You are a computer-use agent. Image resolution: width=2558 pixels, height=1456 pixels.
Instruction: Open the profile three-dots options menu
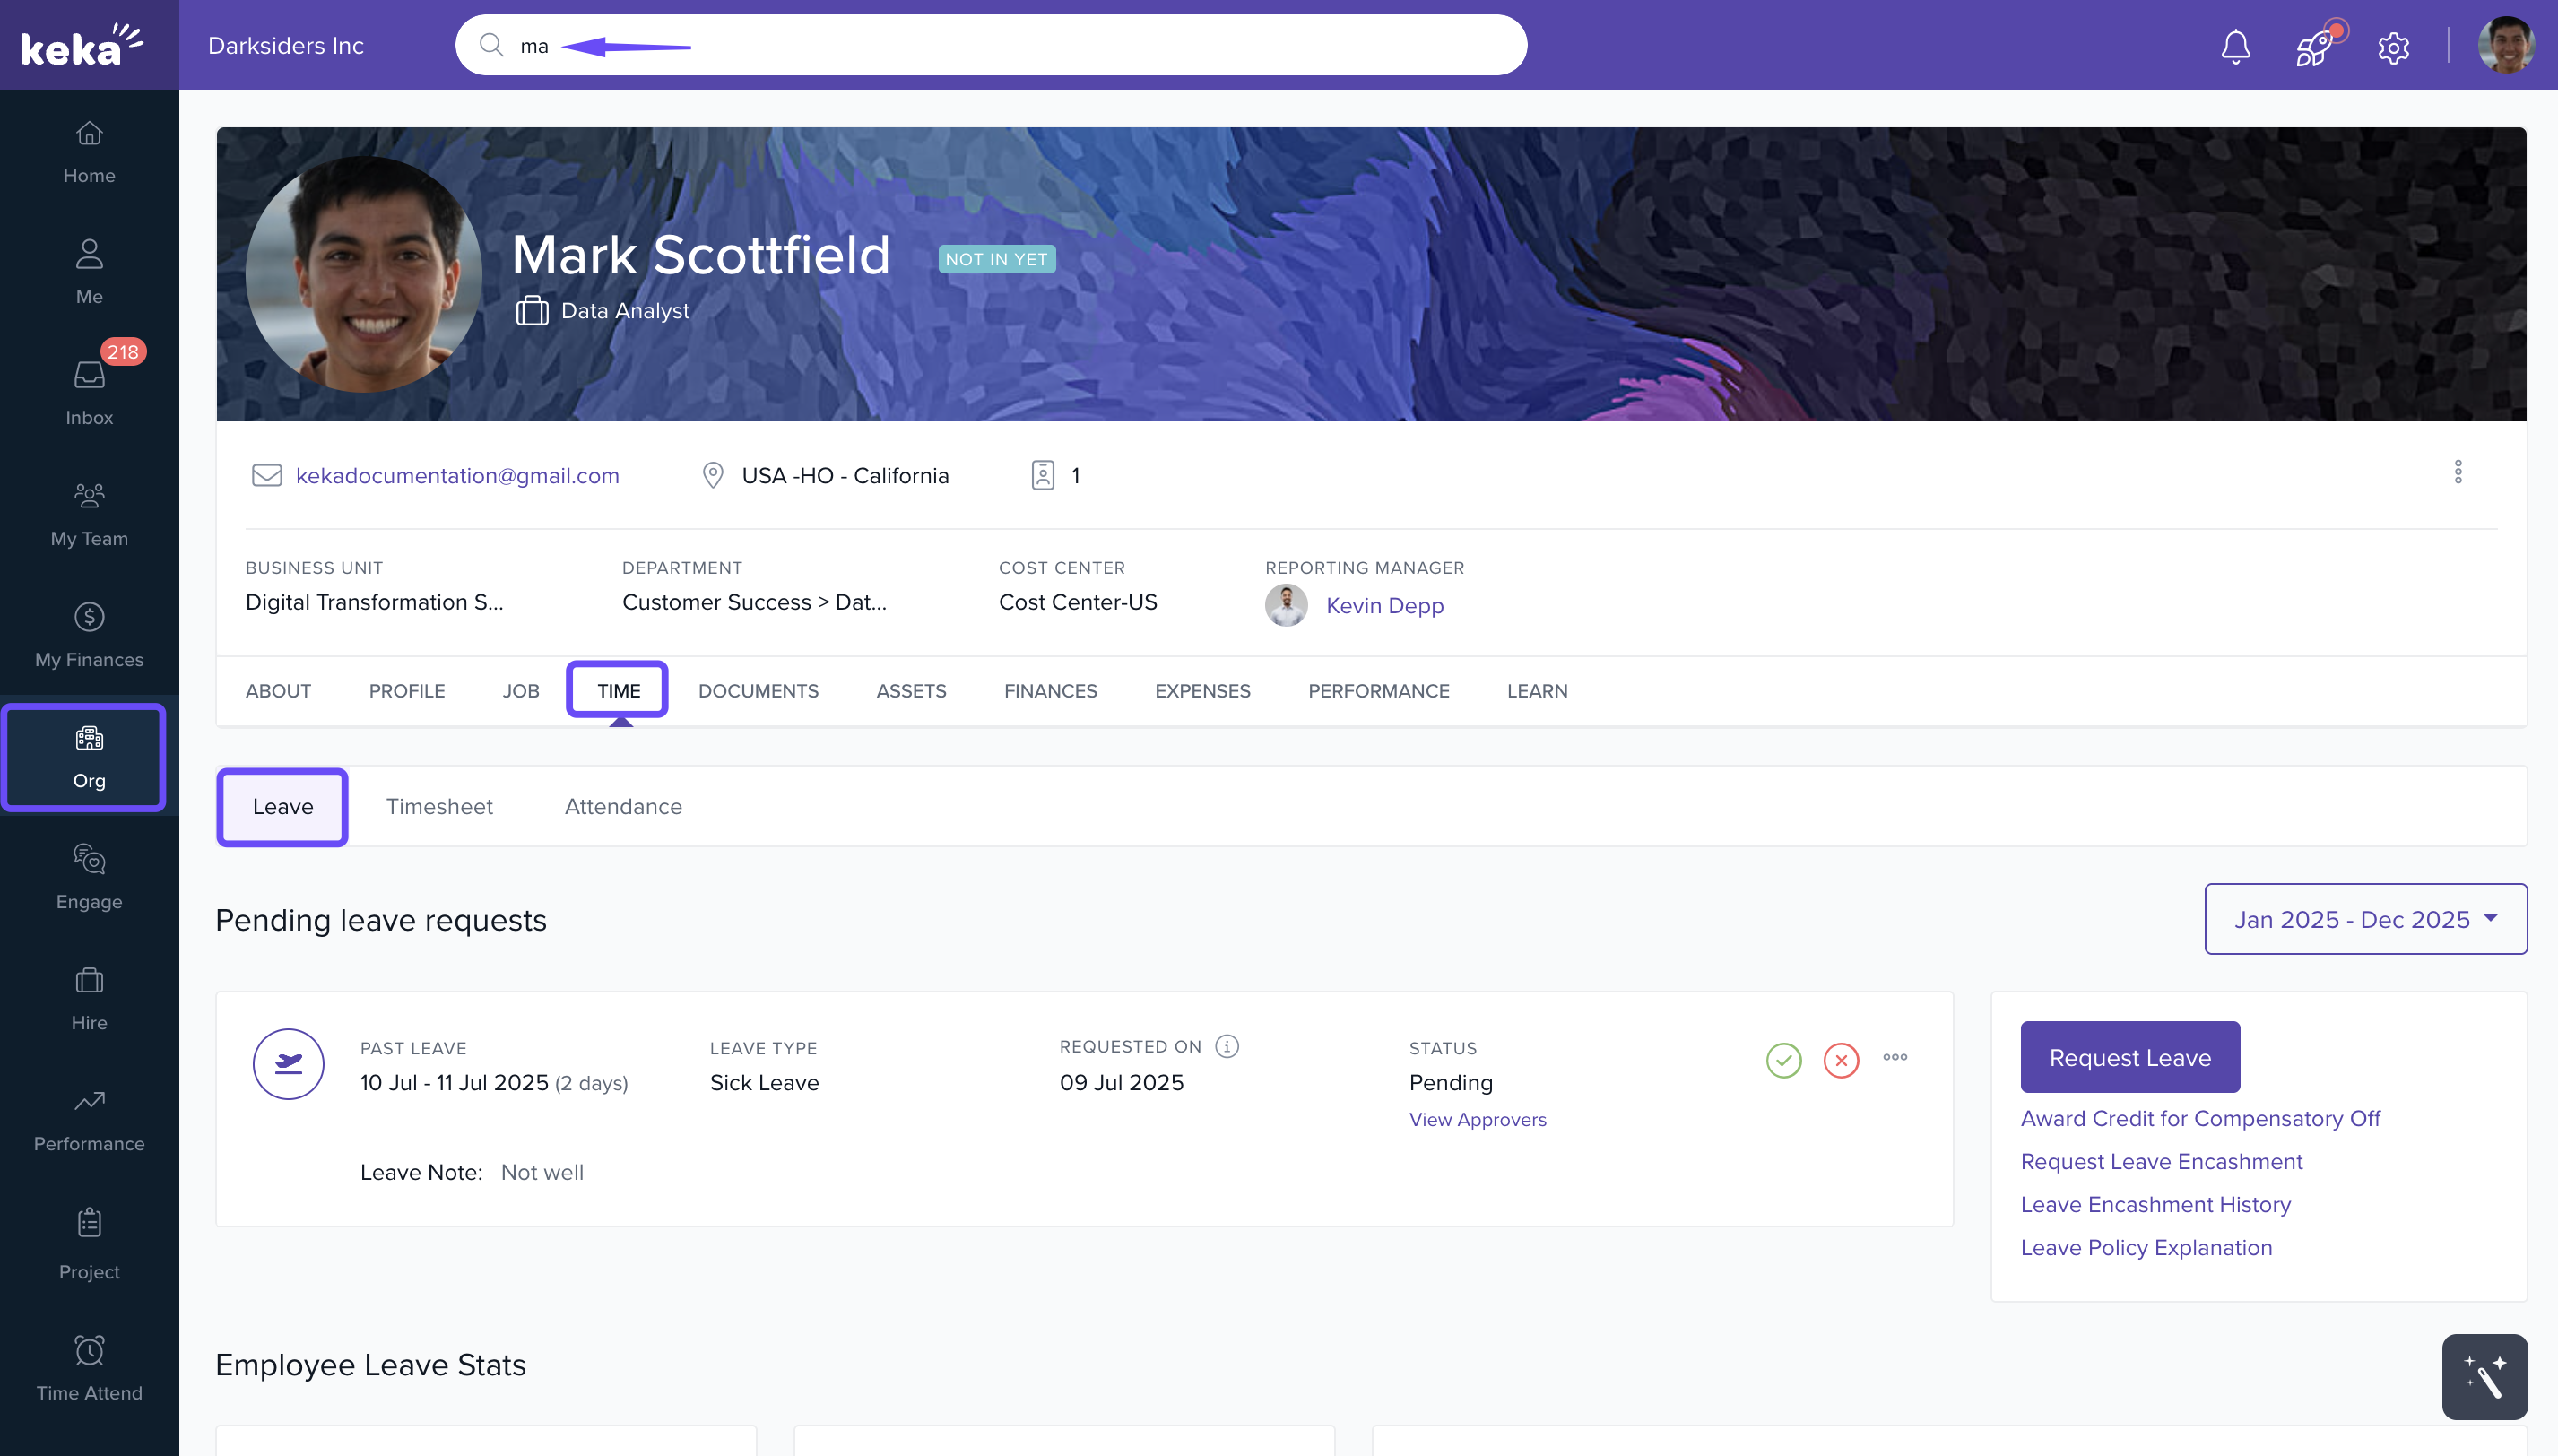click(x=2458, y=472)
